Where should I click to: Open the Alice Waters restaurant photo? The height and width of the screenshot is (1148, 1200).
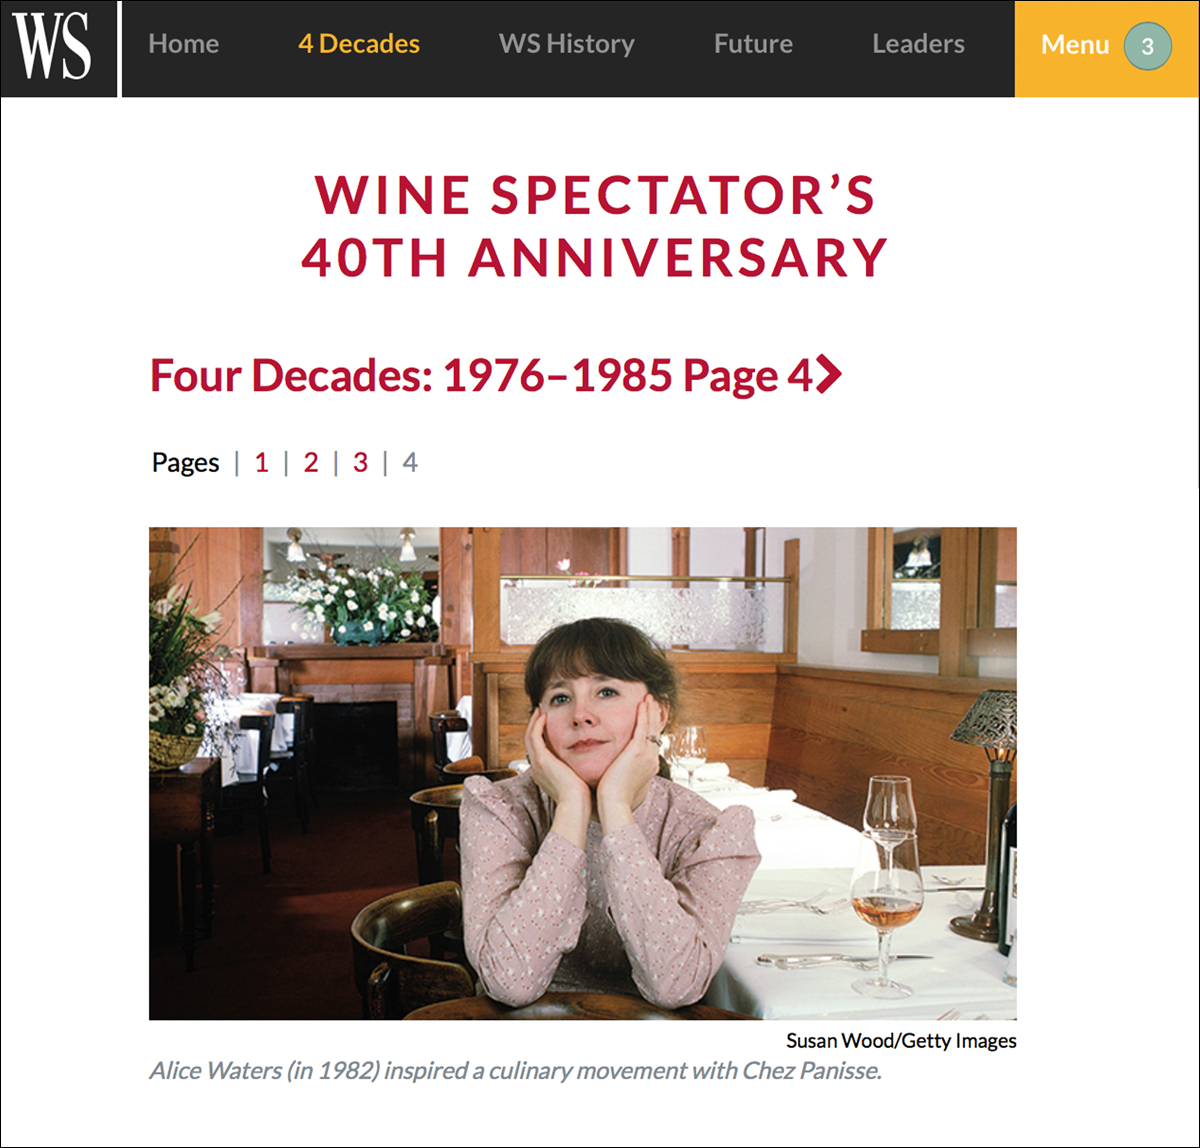click(x=582, y=773)
